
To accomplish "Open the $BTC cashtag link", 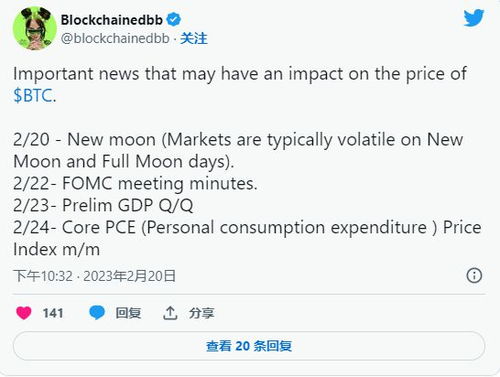I will point(33,96).
